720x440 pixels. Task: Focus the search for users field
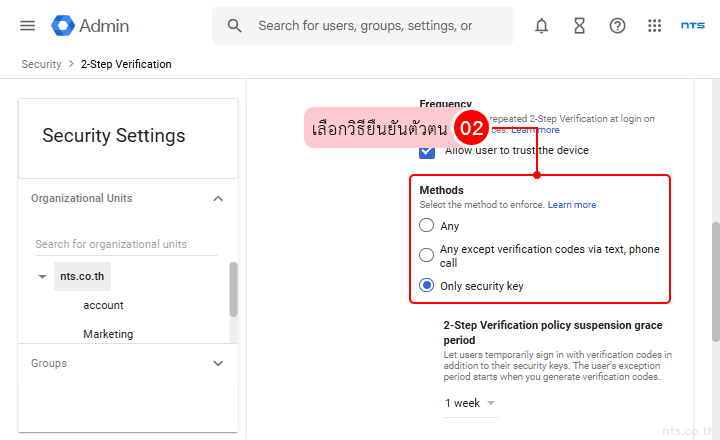click(365, 26)
